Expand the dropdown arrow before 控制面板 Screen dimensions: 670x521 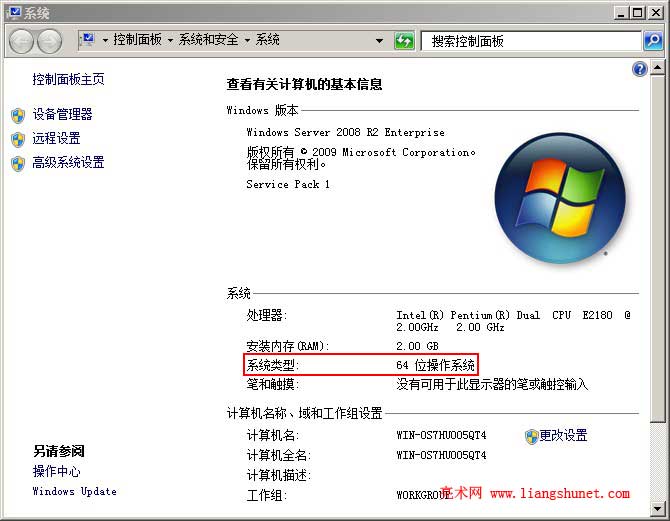[x=105, y=41]
